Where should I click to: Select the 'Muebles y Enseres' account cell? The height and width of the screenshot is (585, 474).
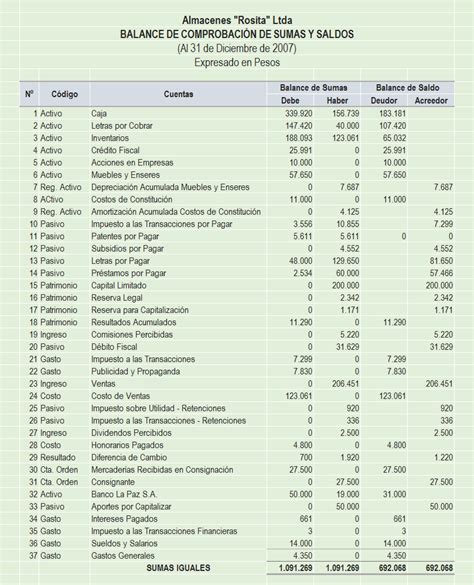[x=125, y=175]
